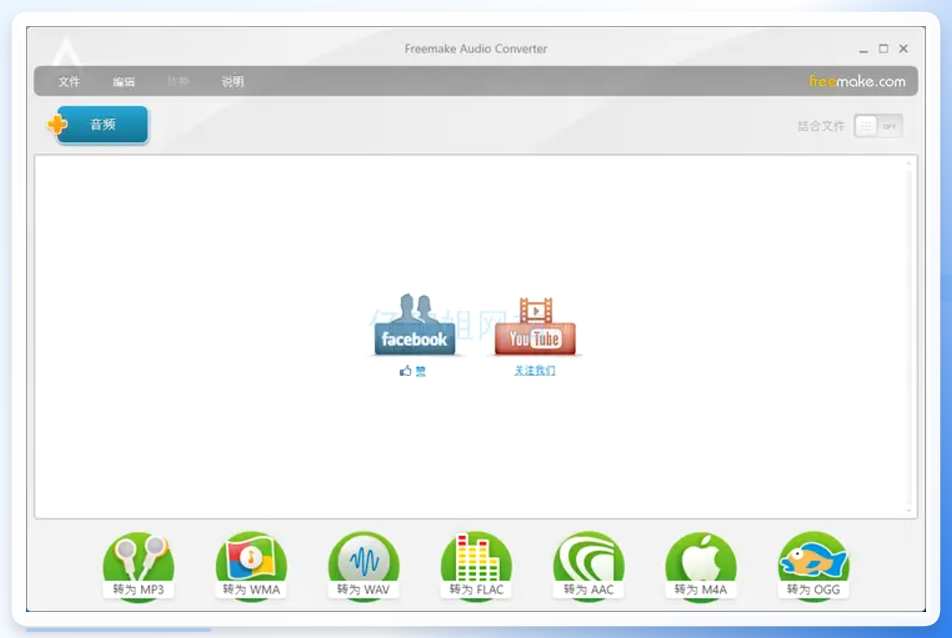Screen dimensions: 952x638
Task: Select the Convert to AAC icon
Action: (x=588, y=566)
